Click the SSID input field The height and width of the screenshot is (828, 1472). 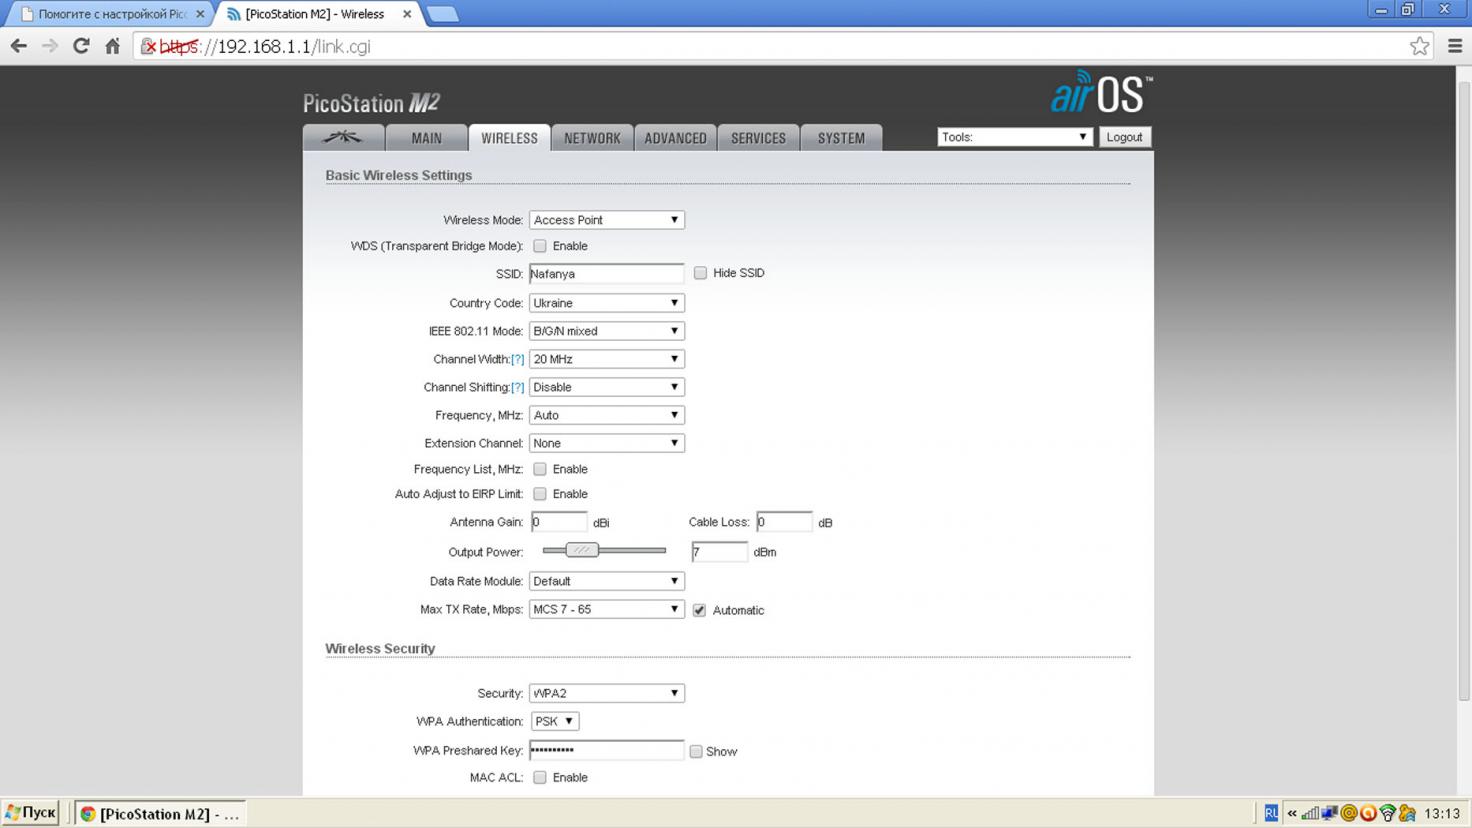(x=606, y=273)
